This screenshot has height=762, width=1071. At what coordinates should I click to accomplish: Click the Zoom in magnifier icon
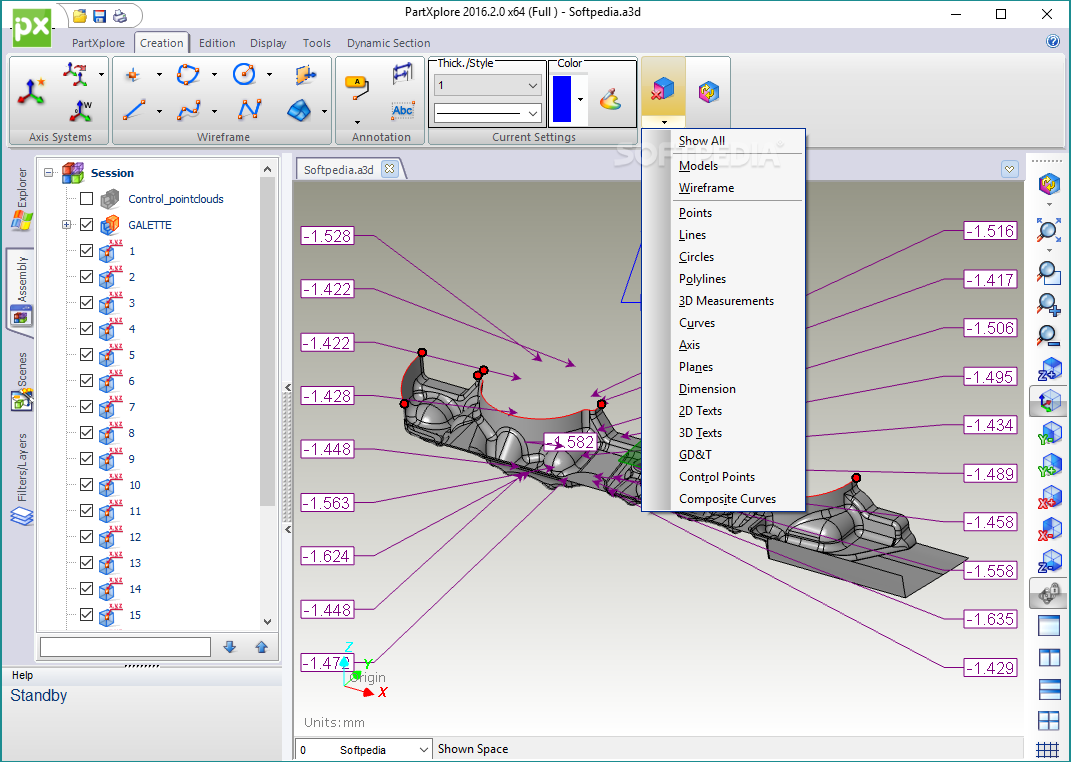(x=1048, y=304)
